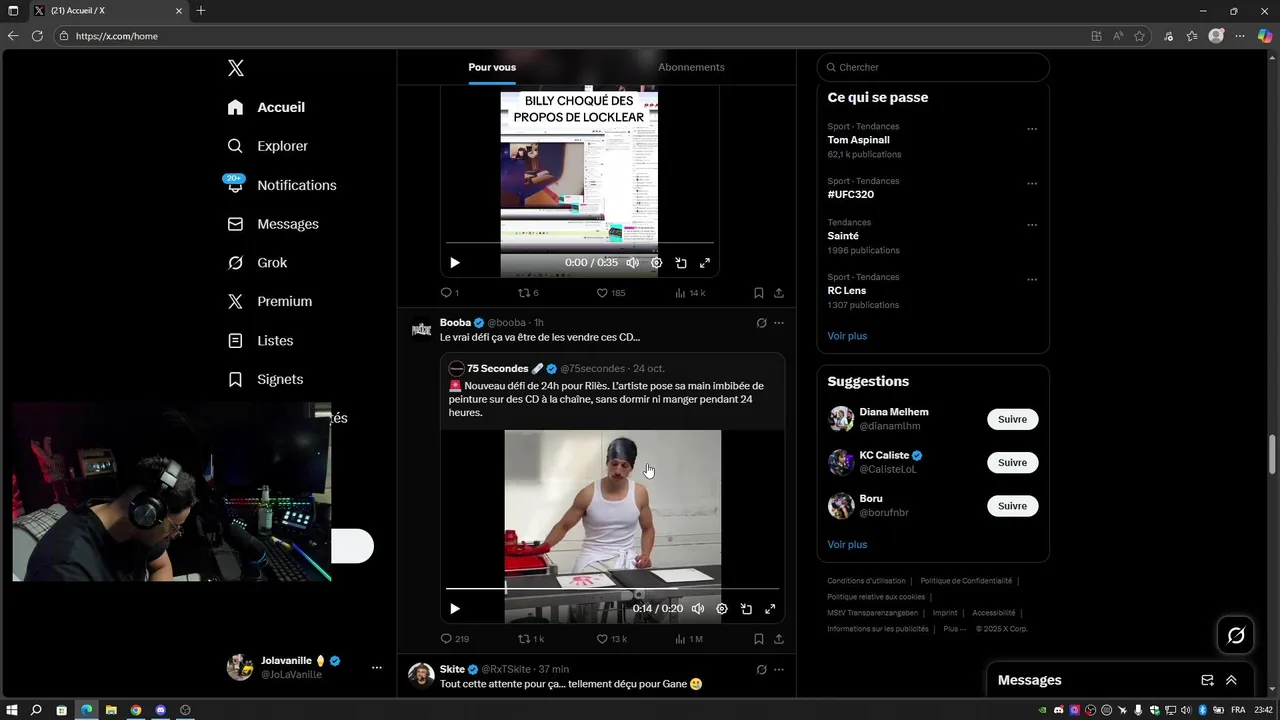The image size is (1280, 720).
Task: Click the Grok icon on Skite's post
Action: (x=761, y=669)
